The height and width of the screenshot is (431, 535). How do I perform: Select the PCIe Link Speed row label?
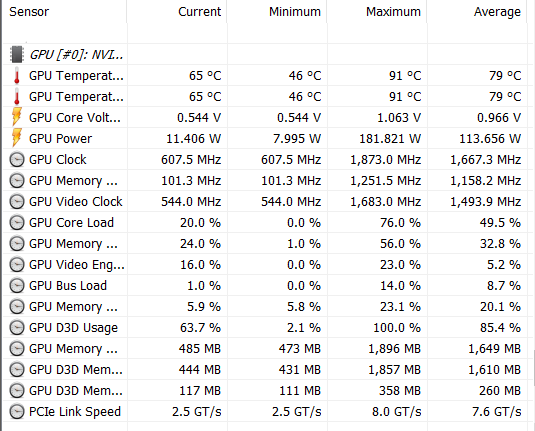75,412
